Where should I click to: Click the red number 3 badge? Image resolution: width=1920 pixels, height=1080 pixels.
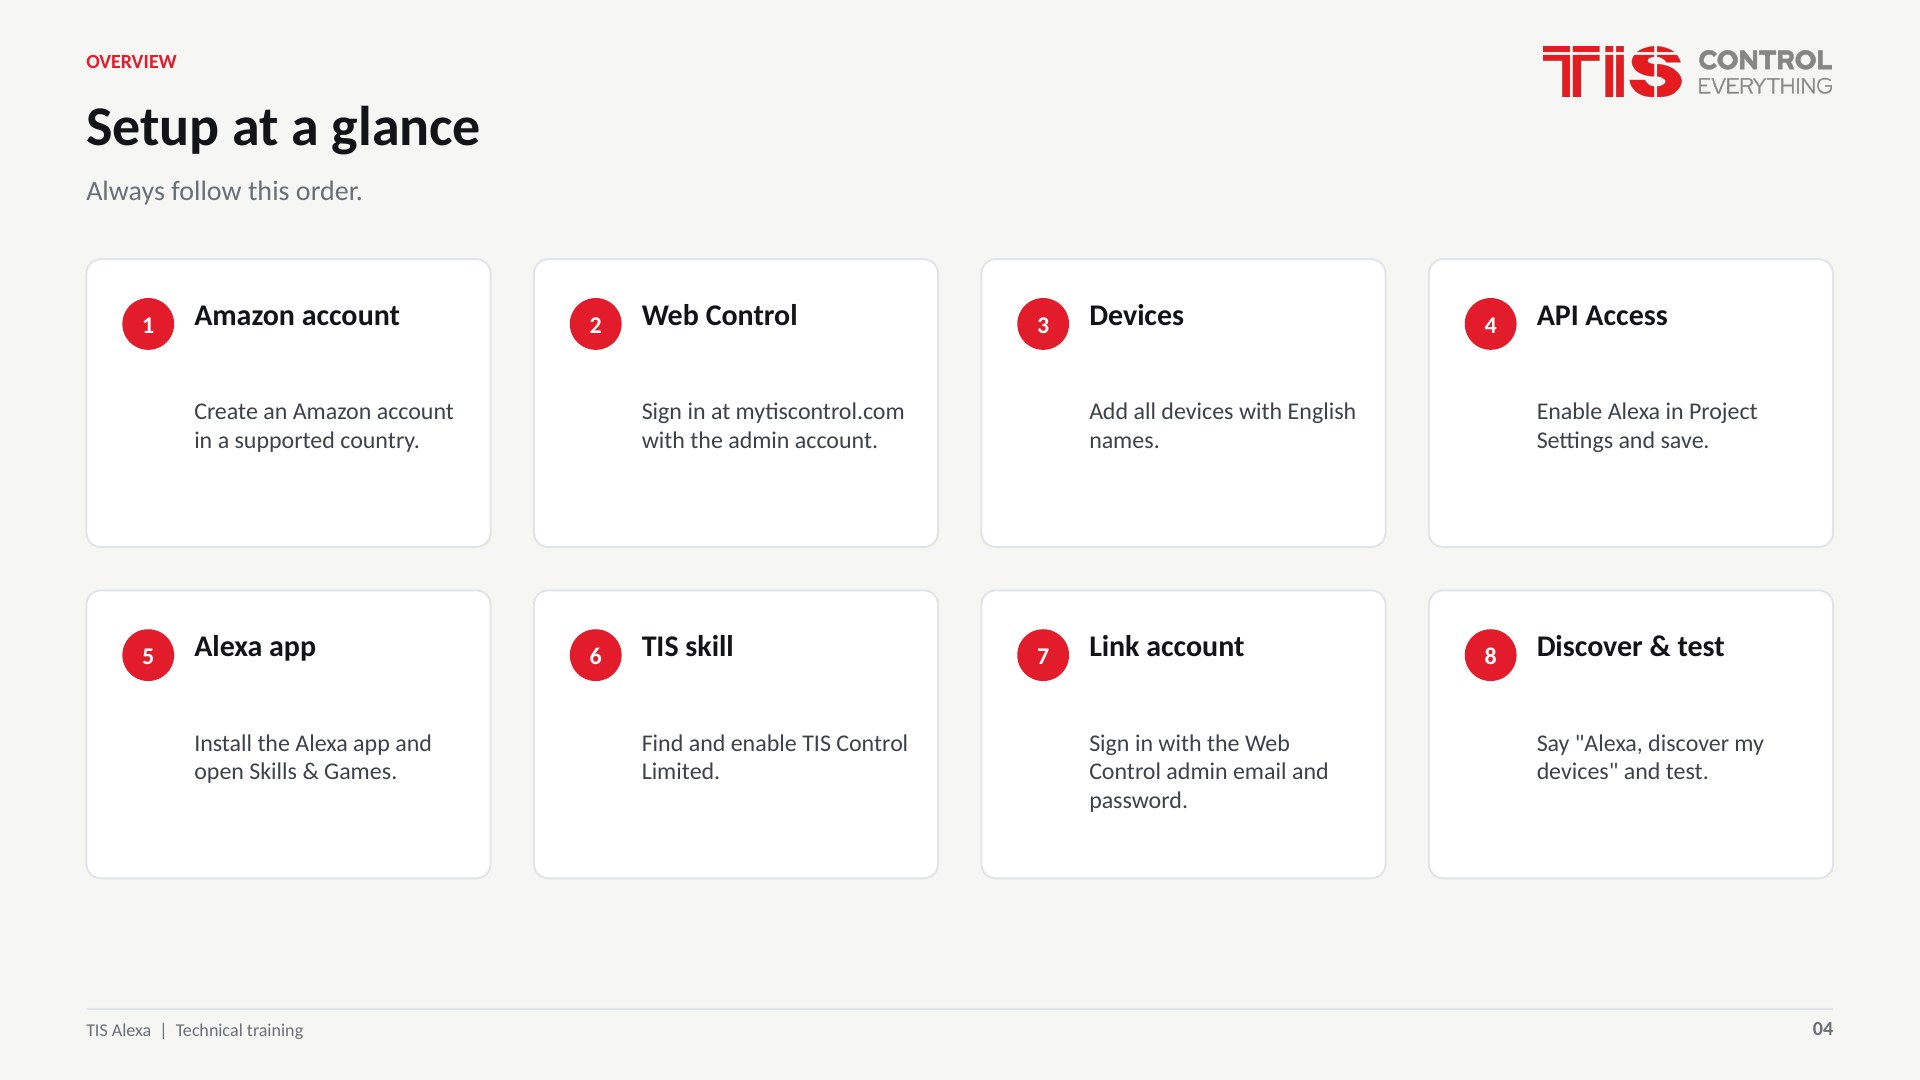[x=1043, y=324]
